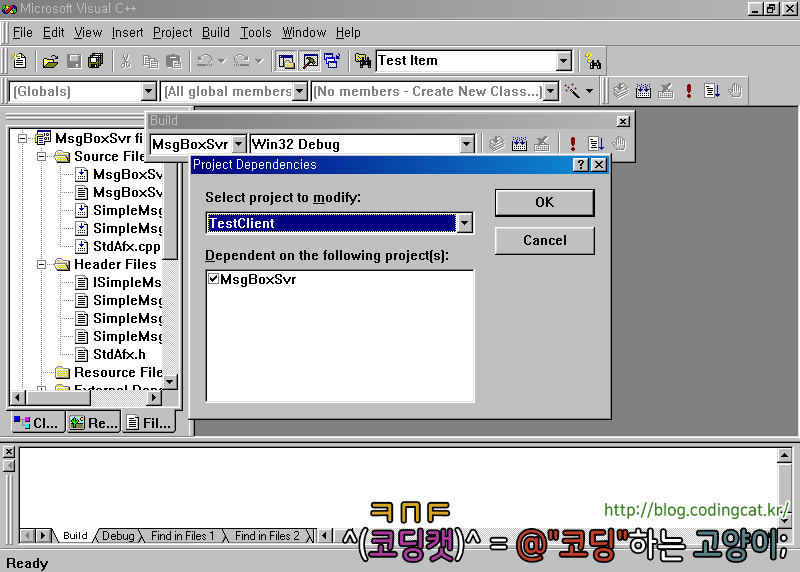
Task: Open the File menu
Action: click(22, 33)
